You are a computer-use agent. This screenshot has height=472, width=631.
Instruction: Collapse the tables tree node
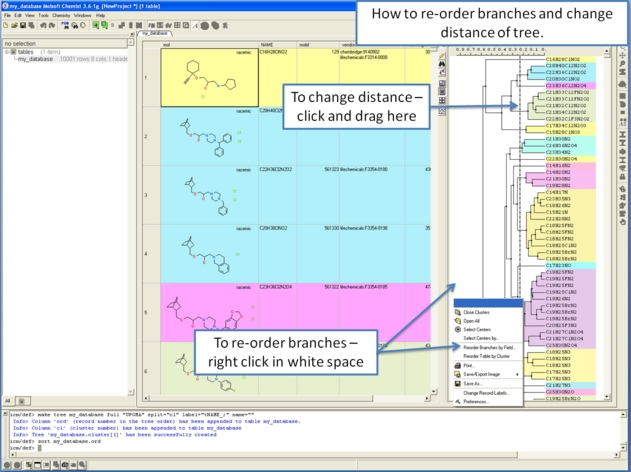7,52
